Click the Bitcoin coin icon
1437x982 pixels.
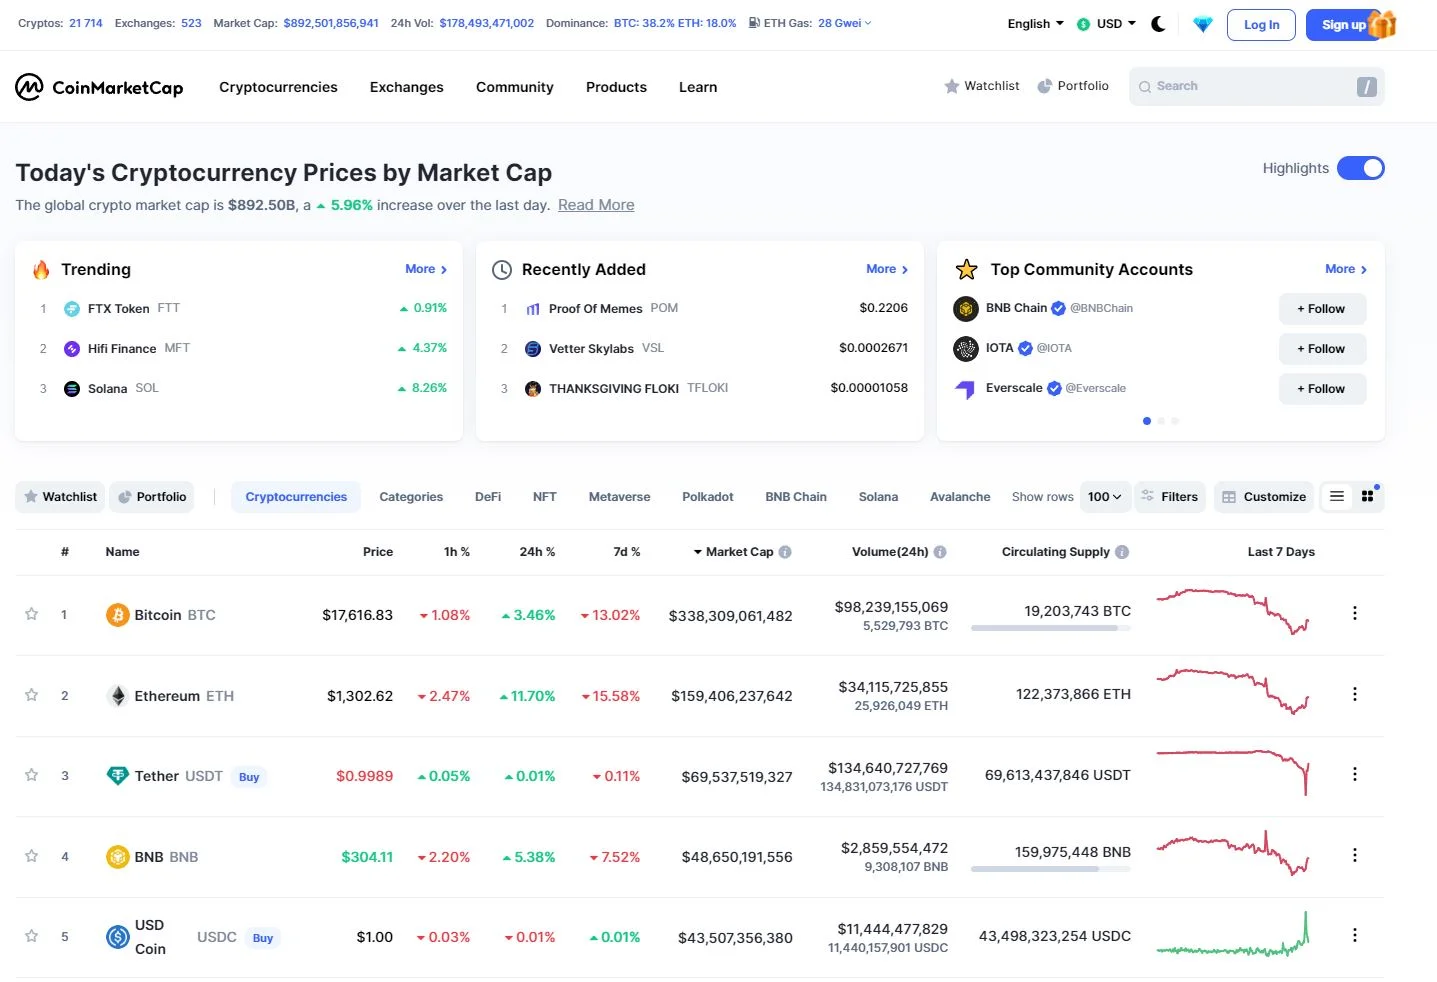coord(118,615)
